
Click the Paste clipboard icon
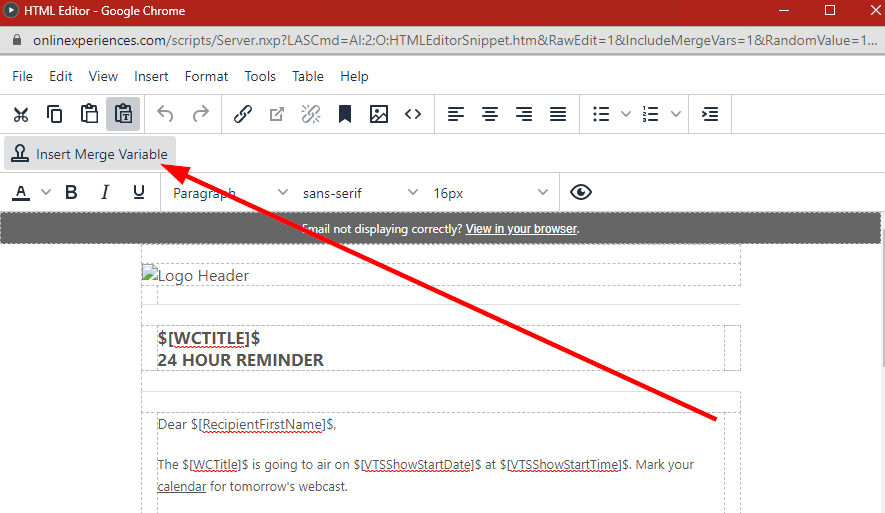coord(89,115)
